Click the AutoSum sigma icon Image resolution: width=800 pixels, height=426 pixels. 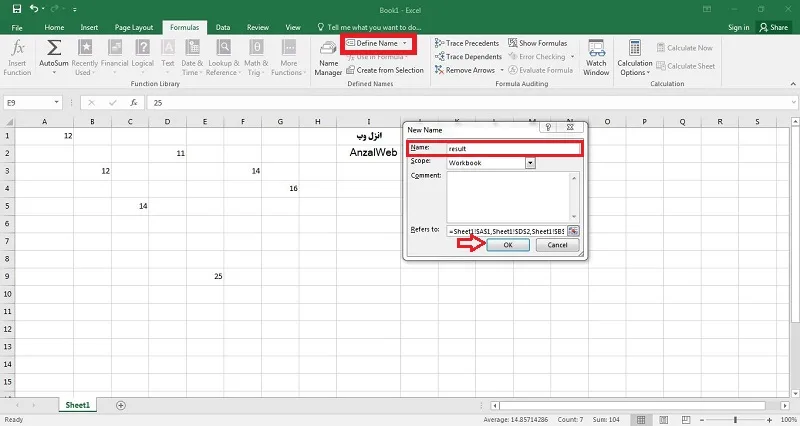pos(54,48)
